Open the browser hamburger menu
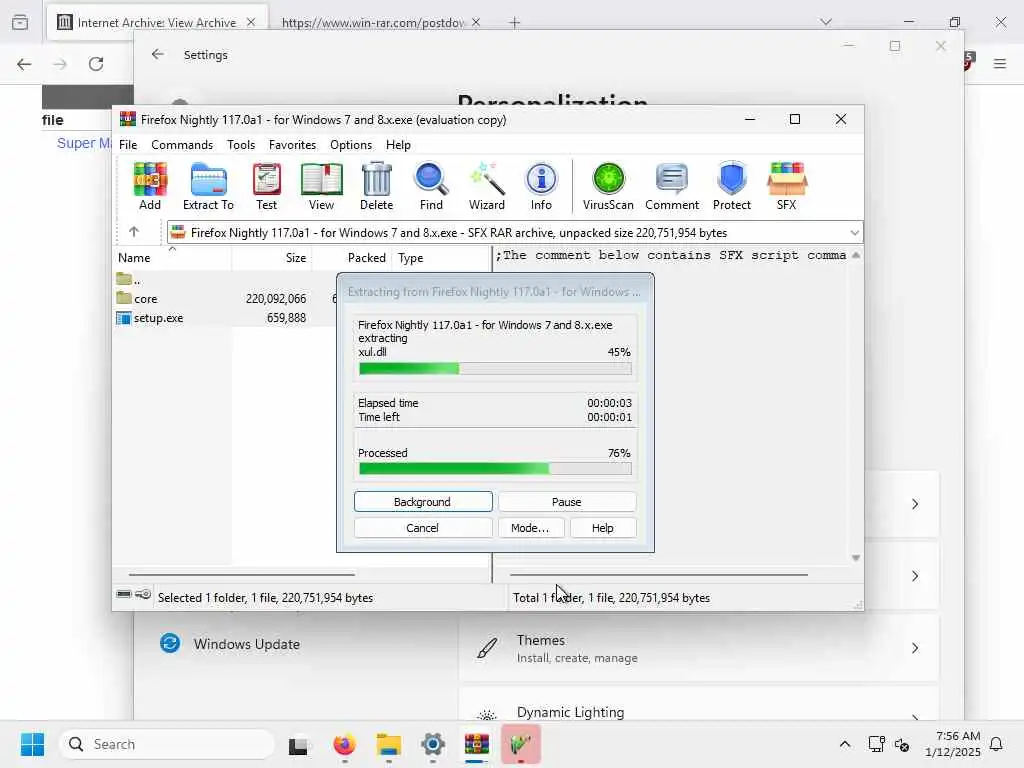This screenshot has height=768, width=1024. click(x=1000, y=64)
